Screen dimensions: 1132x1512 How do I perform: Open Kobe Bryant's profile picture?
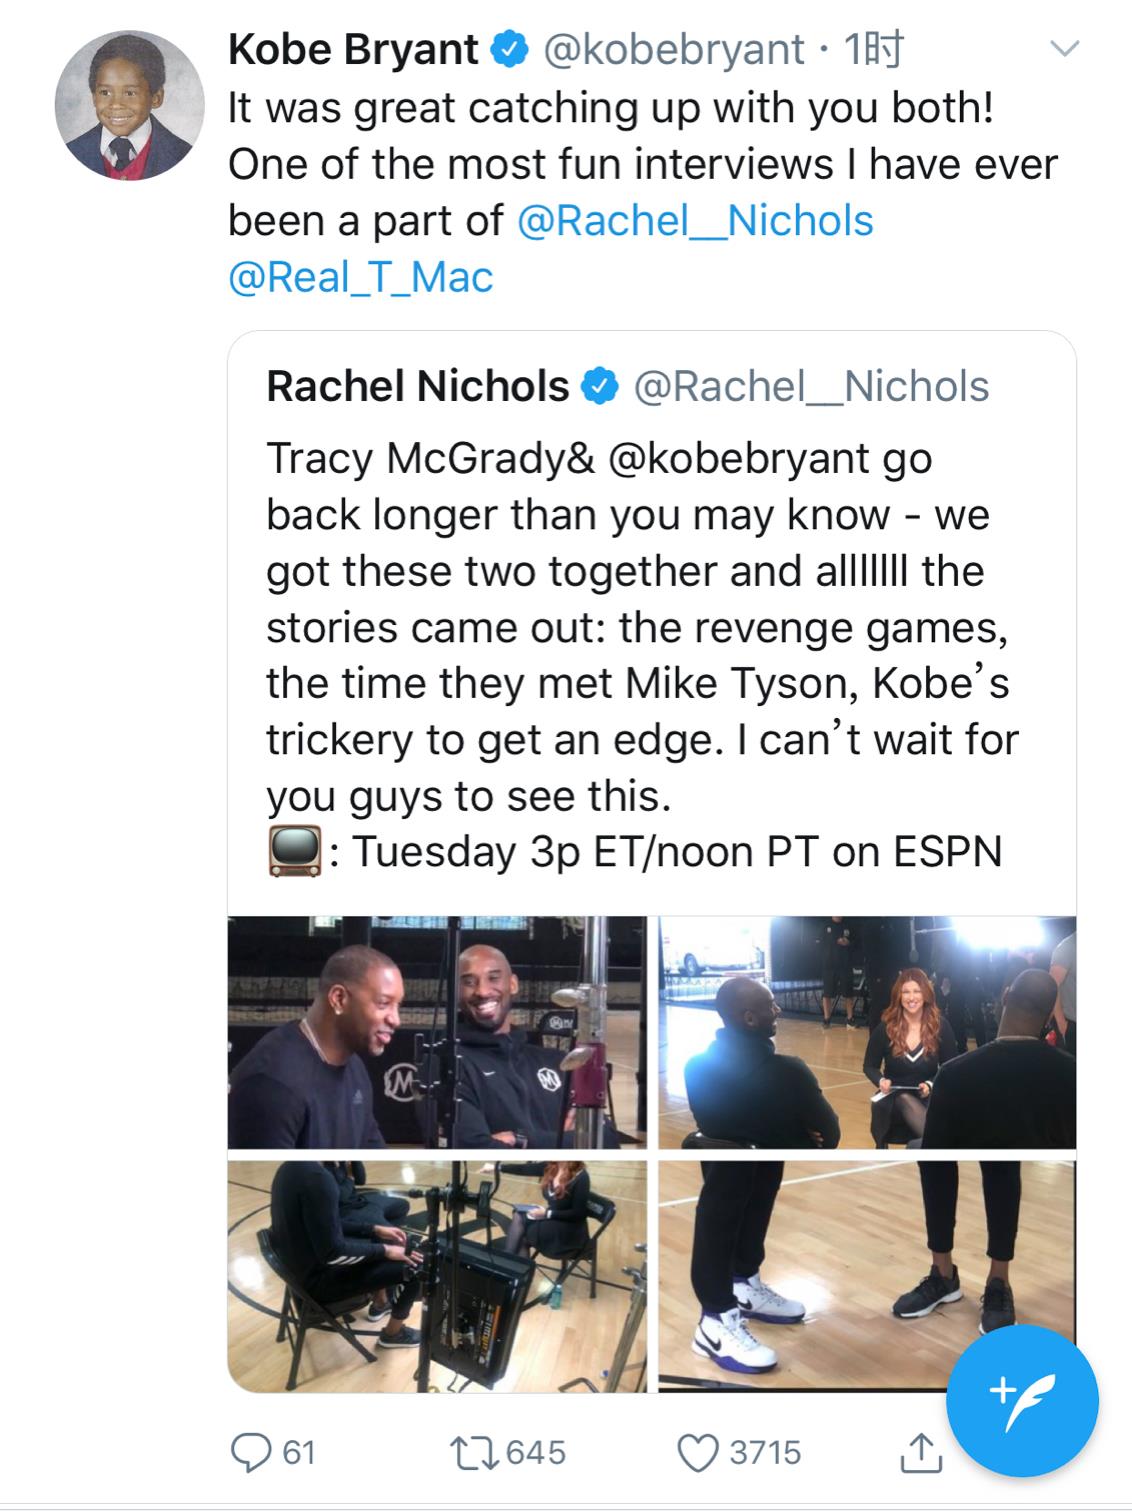(x=123, y=106)
